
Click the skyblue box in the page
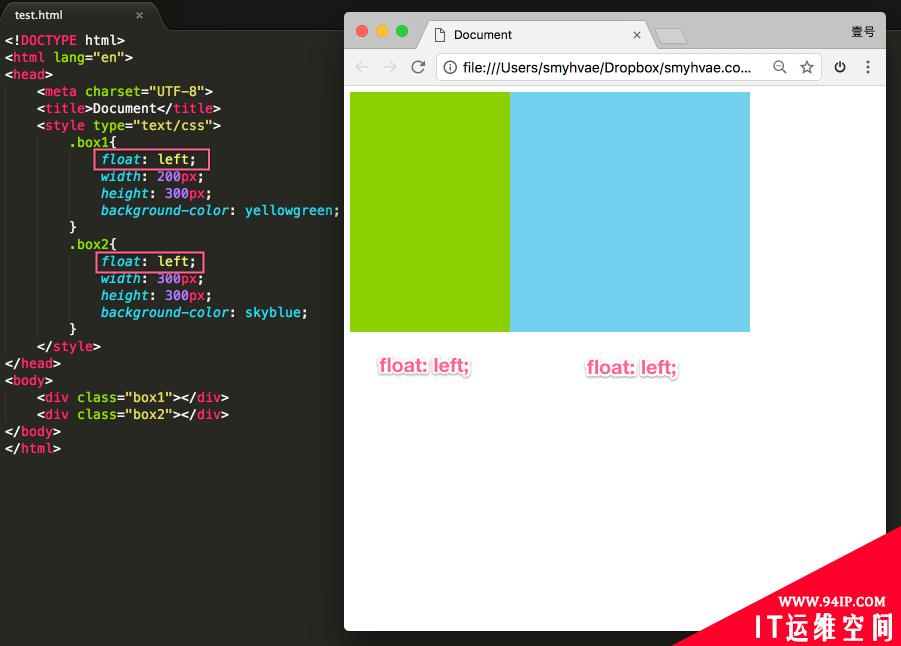[x=630, y=212]
